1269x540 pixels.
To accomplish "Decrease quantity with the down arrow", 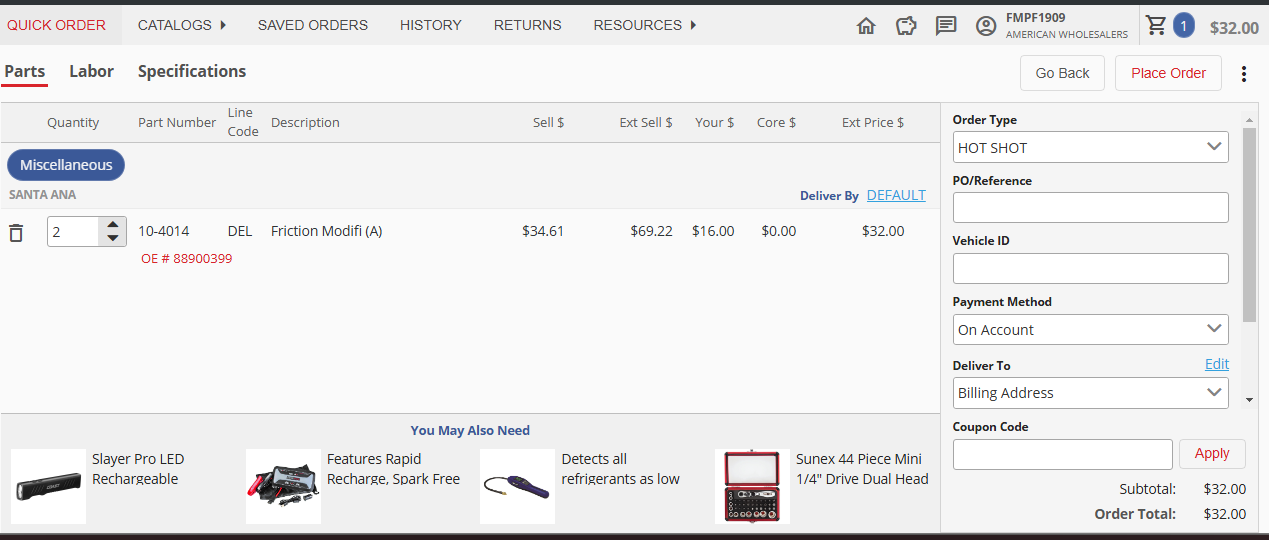I will pos(113,238).
